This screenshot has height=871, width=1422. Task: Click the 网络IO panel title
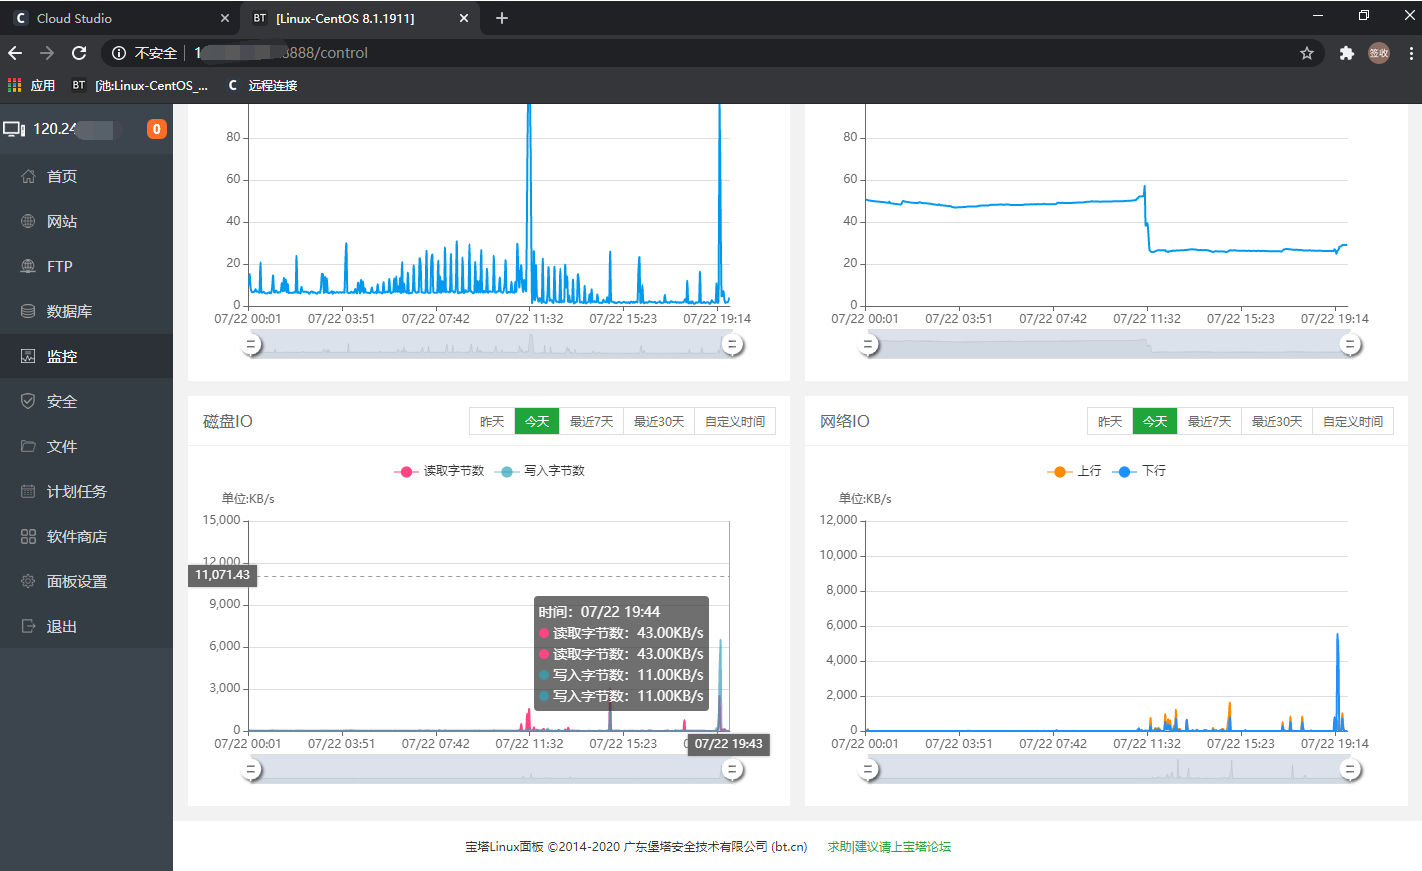tap(845, 421)
